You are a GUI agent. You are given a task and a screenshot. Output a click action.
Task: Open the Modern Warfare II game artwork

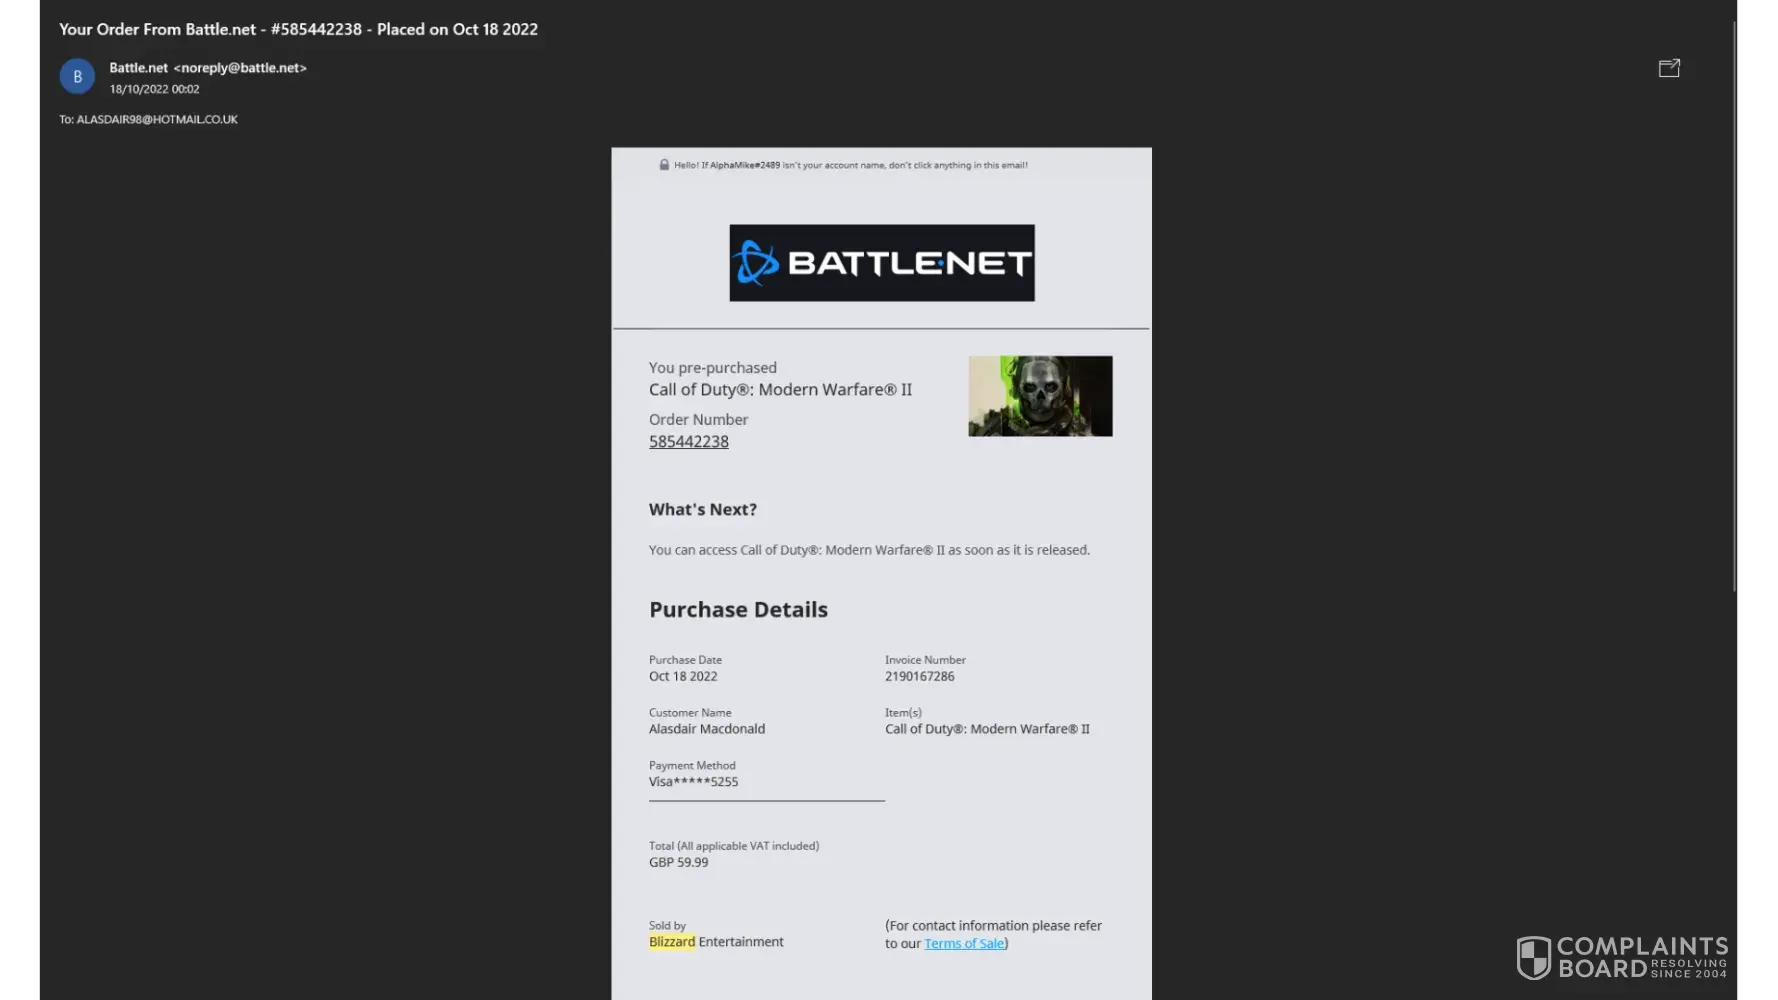1040,396
